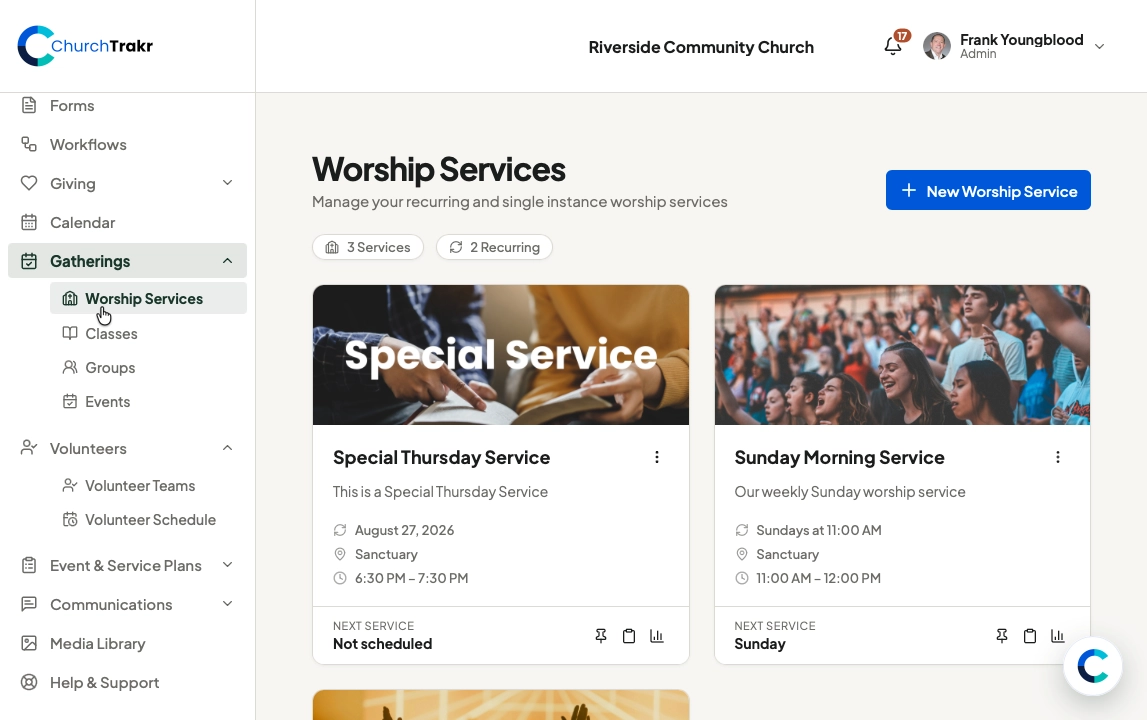Open Special Thursday Service title
The width and height of the screenshot is (1147, 720).
point(441,457)
